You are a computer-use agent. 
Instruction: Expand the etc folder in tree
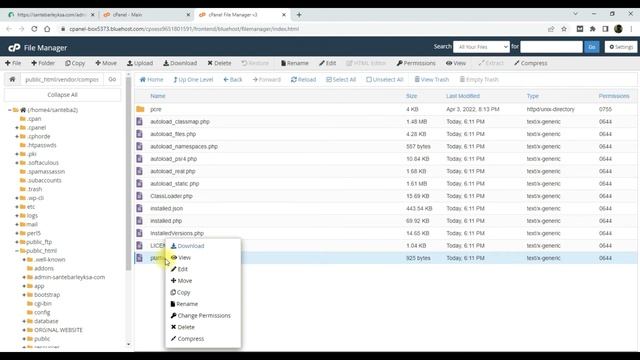[17, 207]
